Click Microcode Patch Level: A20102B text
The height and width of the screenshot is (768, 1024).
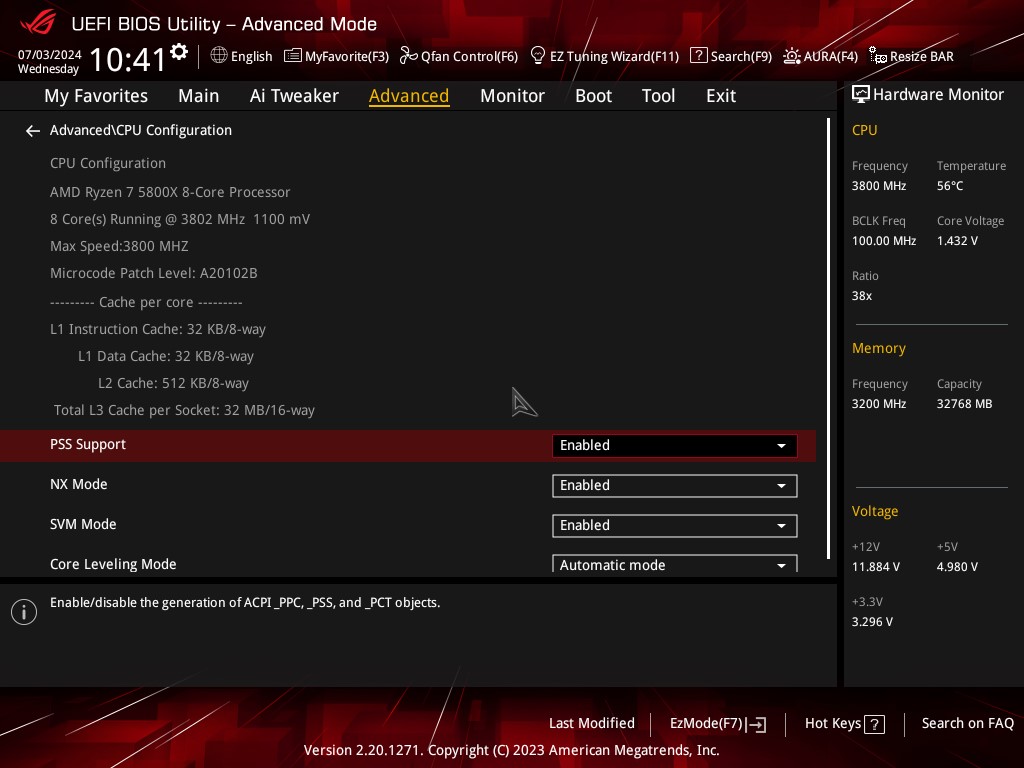coord(153,274)
